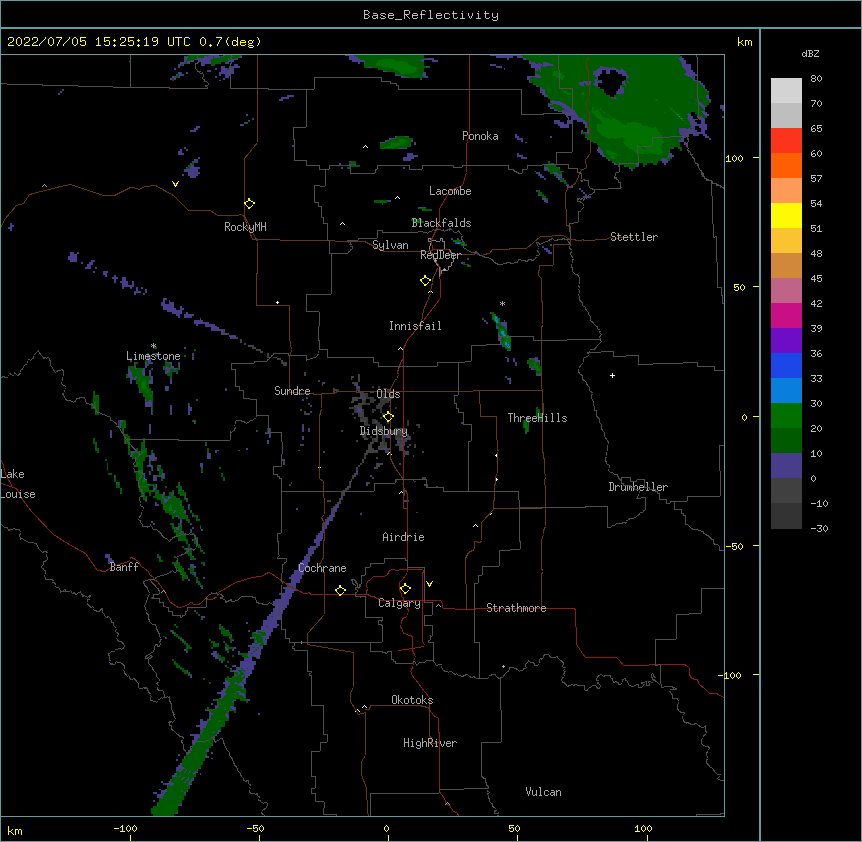Click the white 80 dBZ legend color
Screen dimensions: 862x842
point(786,91)
